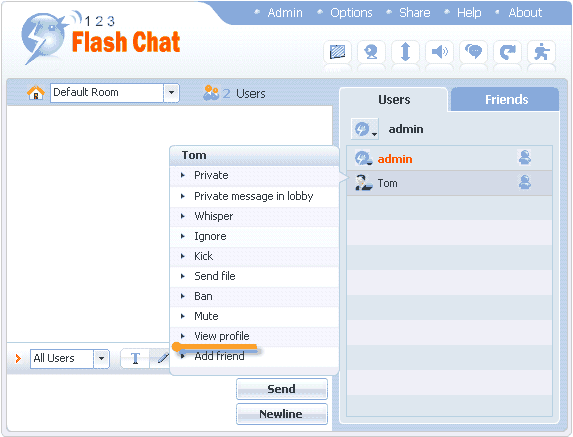Click the Send button

pos(281,389)
